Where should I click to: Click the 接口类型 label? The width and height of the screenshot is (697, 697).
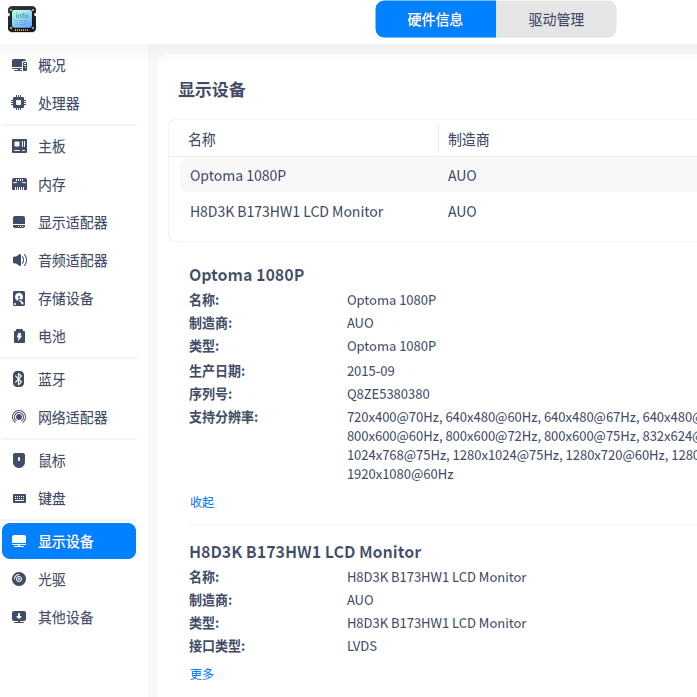click(217, 646)
